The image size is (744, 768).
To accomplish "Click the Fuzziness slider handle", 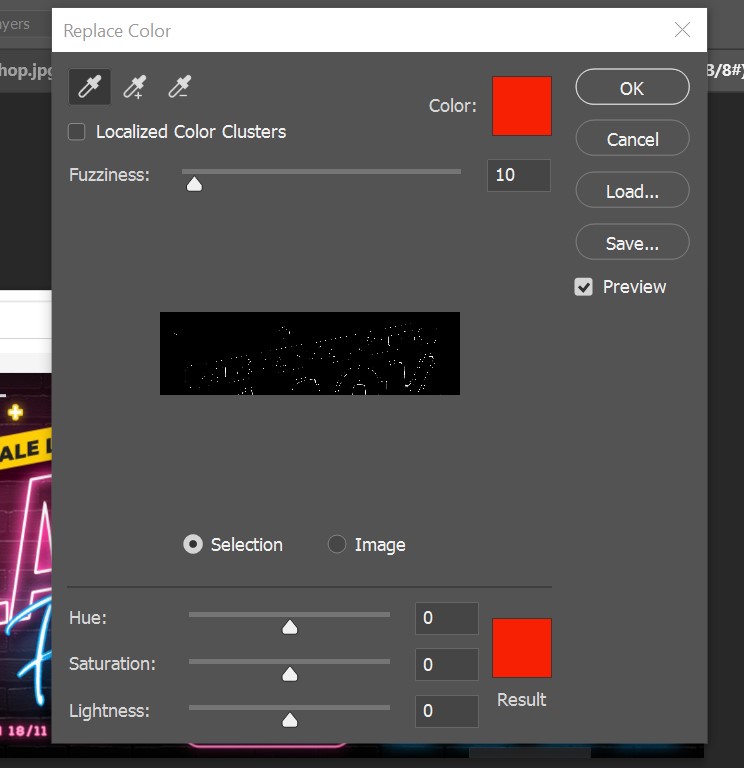I will tap(194, 183).
